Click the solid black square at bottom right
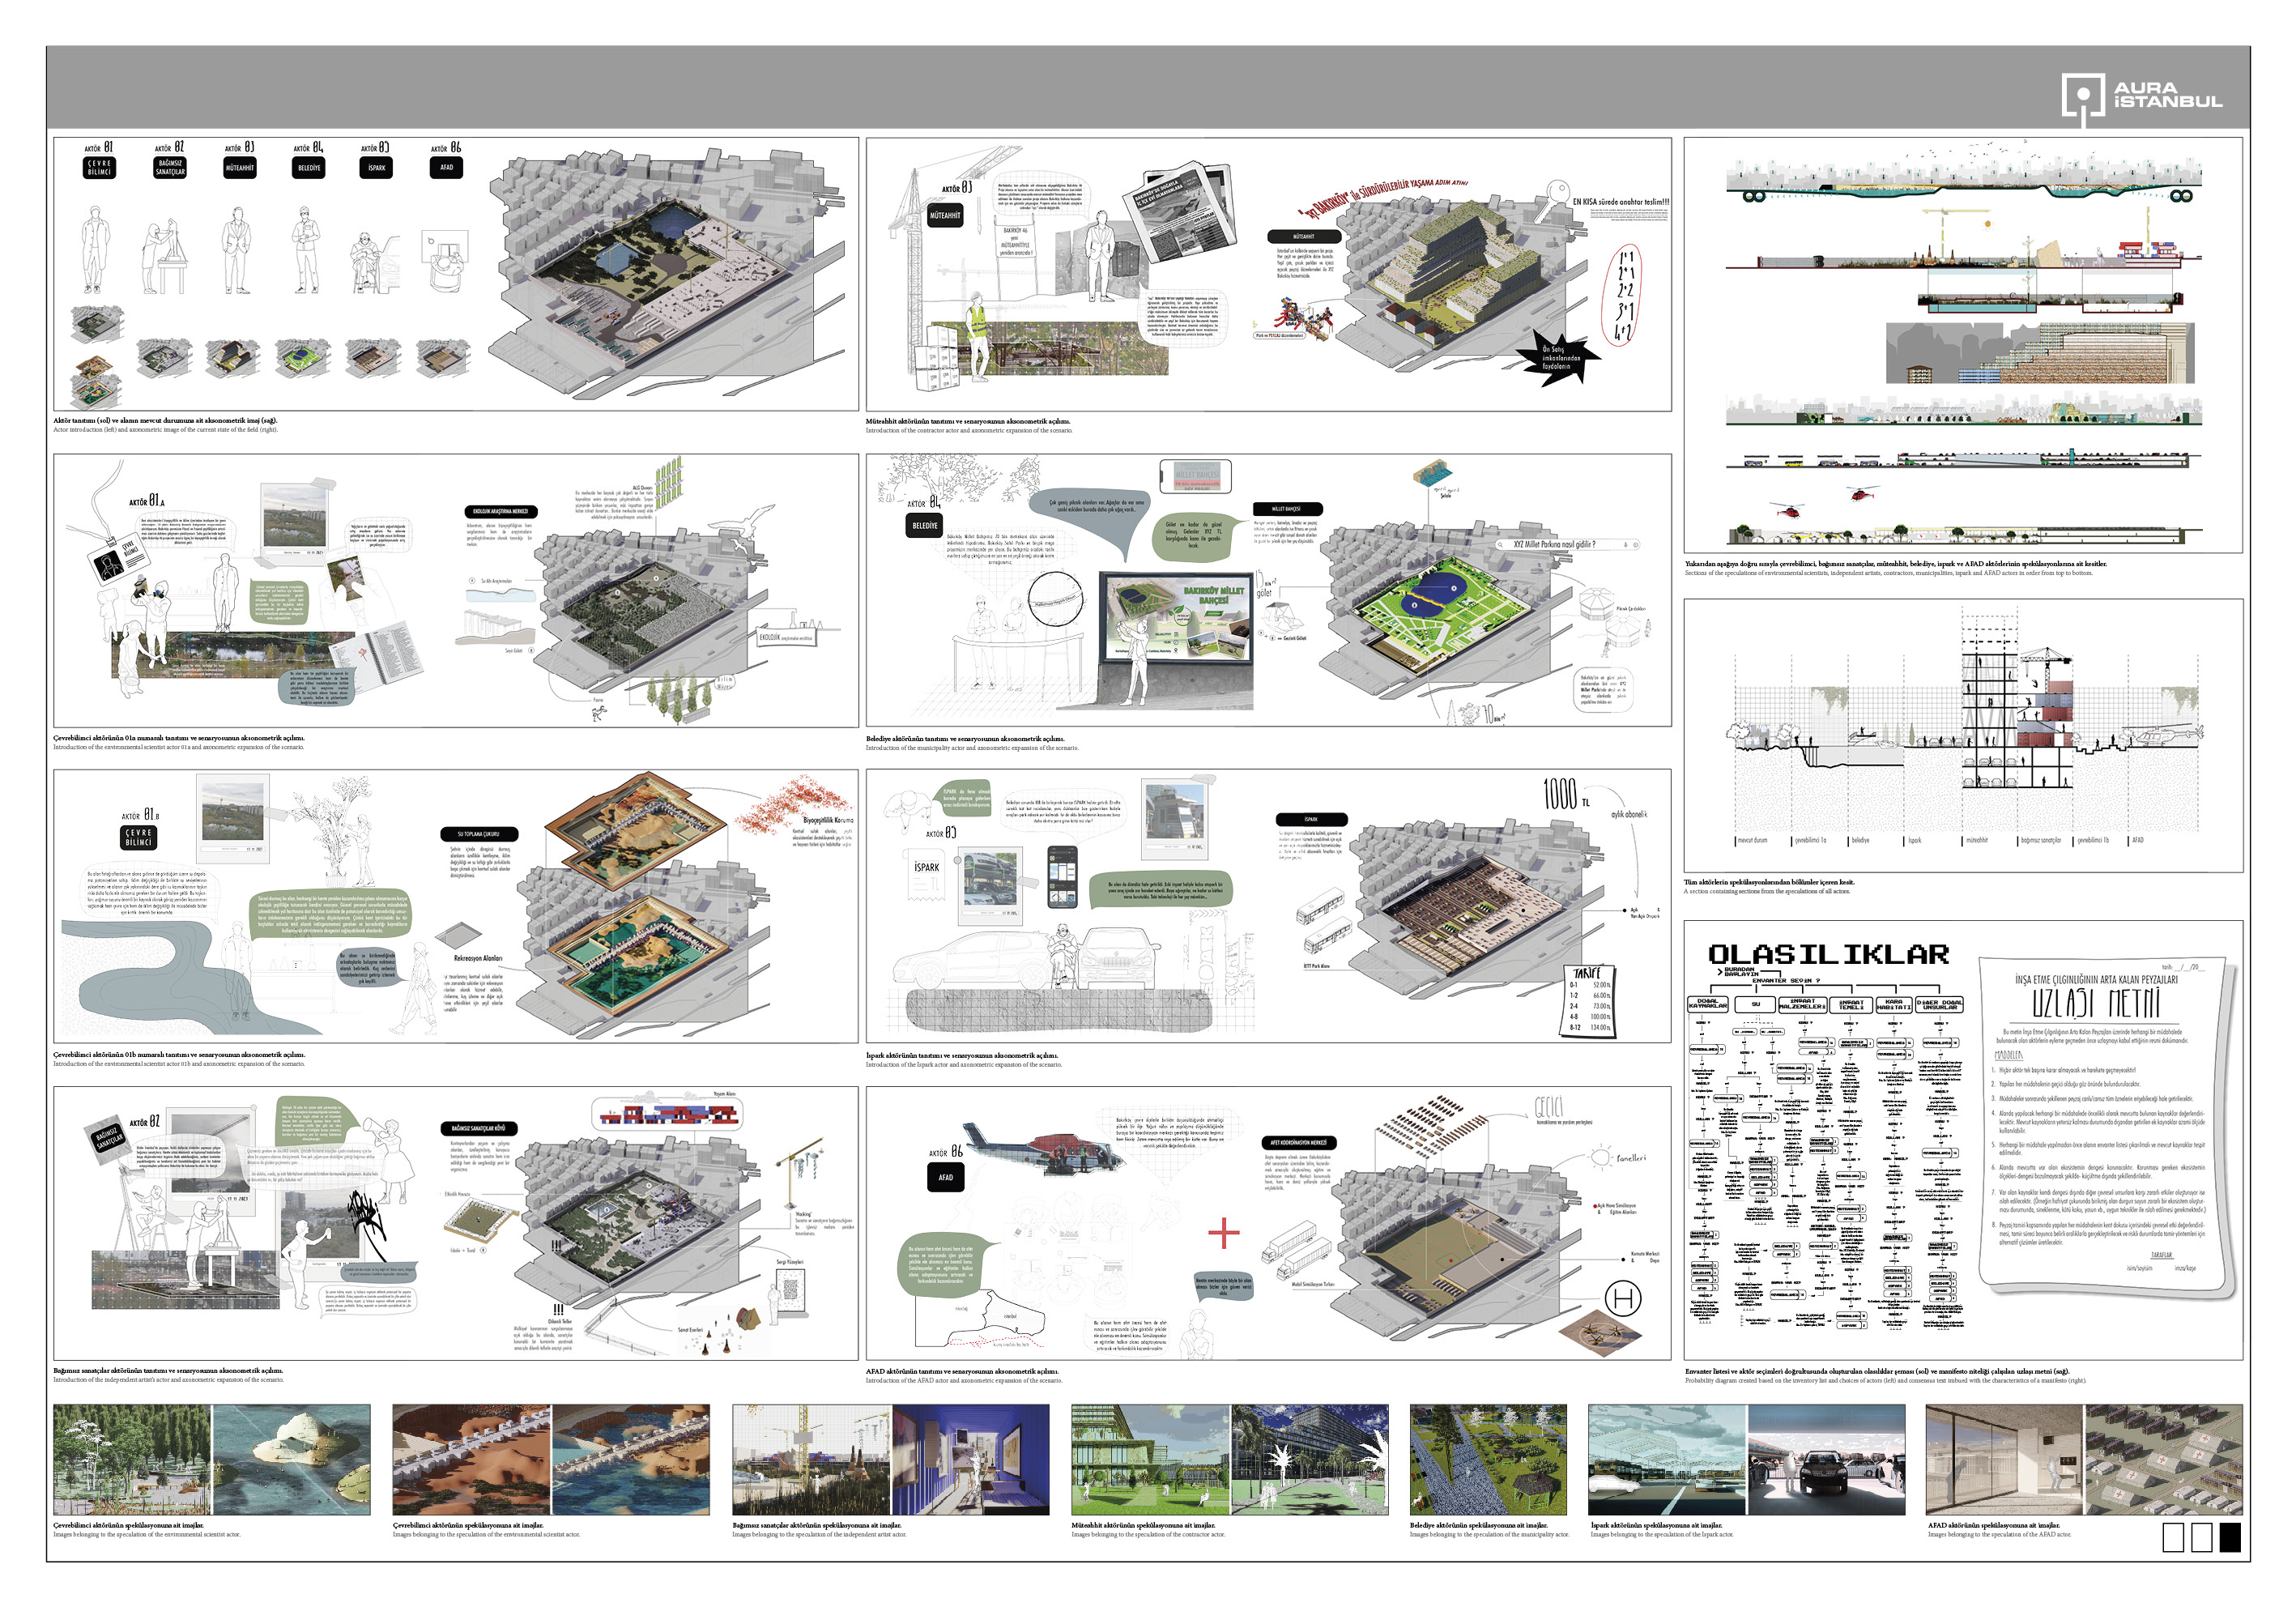This screenshot has height=1607, width=2296. 2229,1537
